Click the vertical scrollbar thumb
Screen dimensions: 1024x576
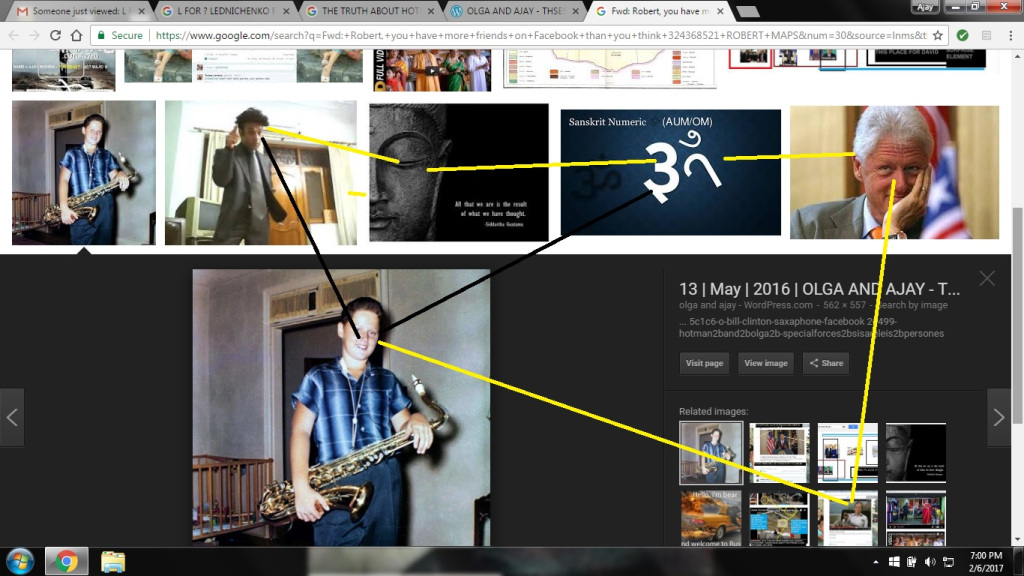pos(1017,315)
